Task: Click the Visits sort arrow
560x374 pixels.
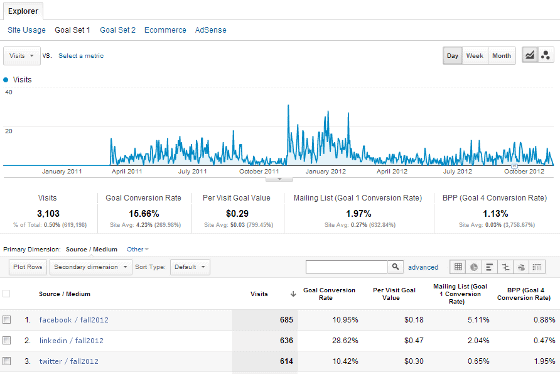Action: coord(293,294)
